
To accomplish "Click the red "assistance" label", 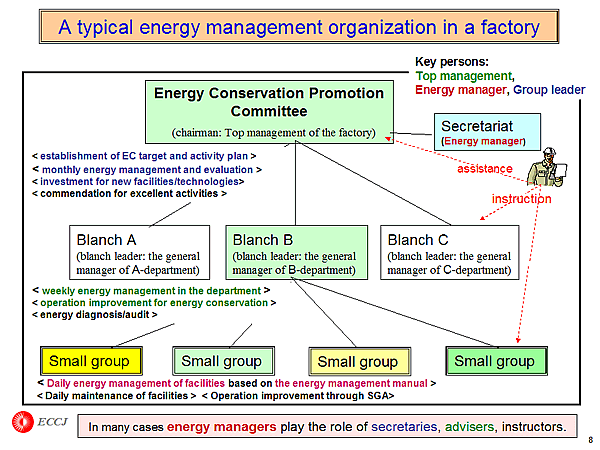I will click(x=485, y=169).
